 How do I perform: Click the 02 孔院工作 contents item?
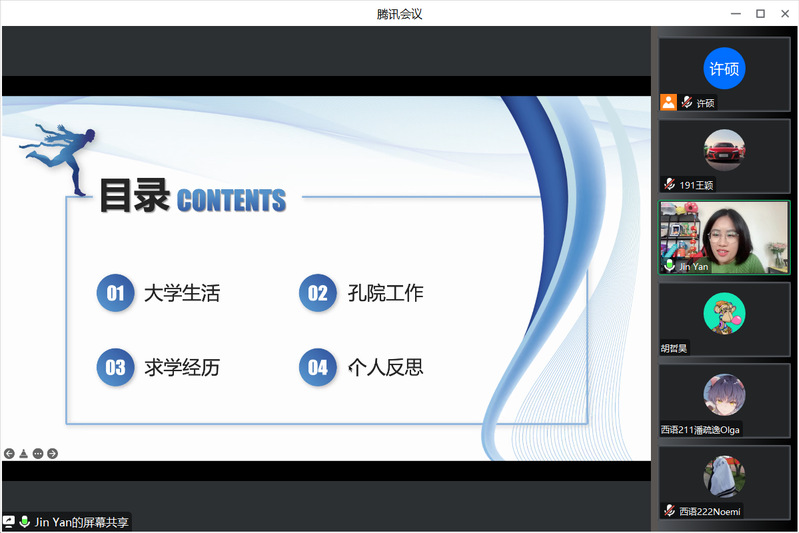pos(362,293)
